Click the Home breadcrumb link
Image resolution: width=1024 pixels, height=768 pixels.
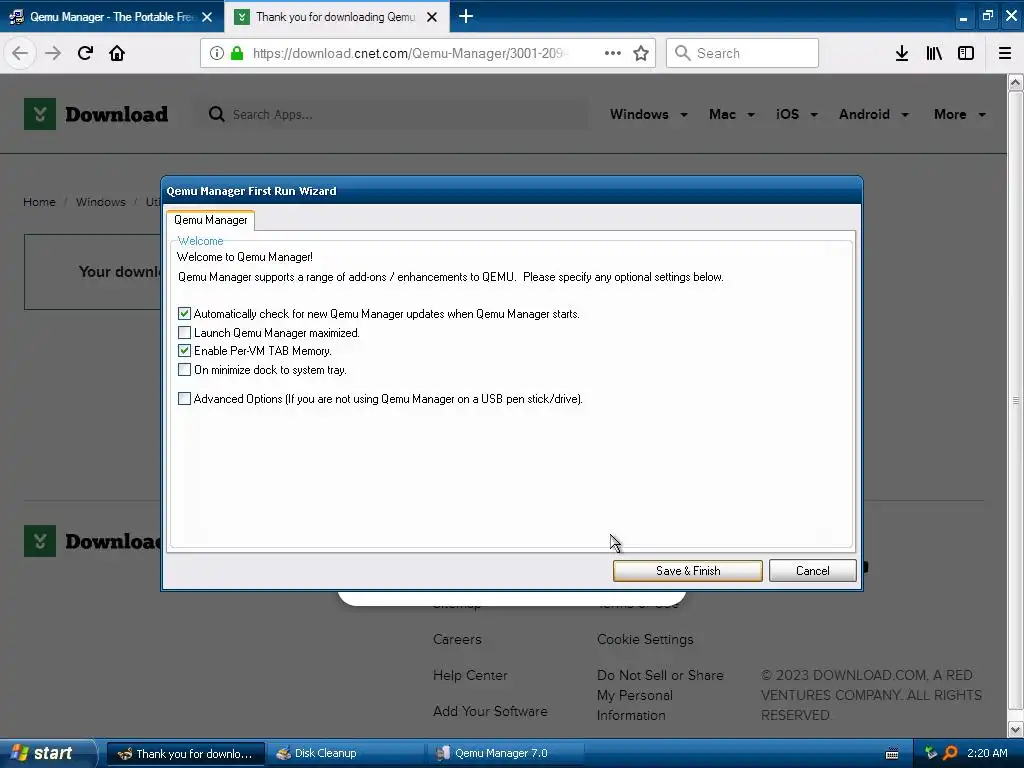tap(39, 202)
